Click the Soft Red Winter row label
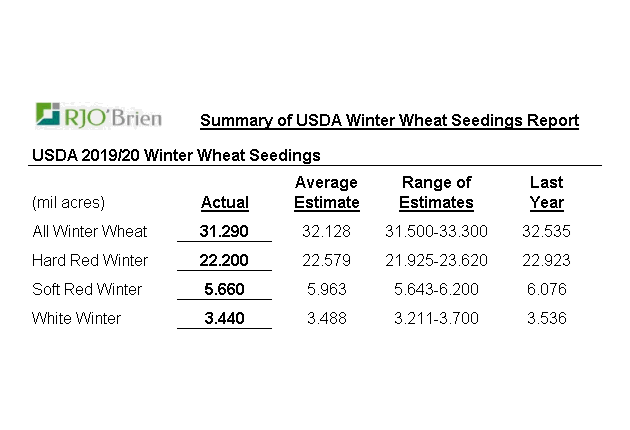This screenshot has height=430, width=630. (x=87, y=289)
